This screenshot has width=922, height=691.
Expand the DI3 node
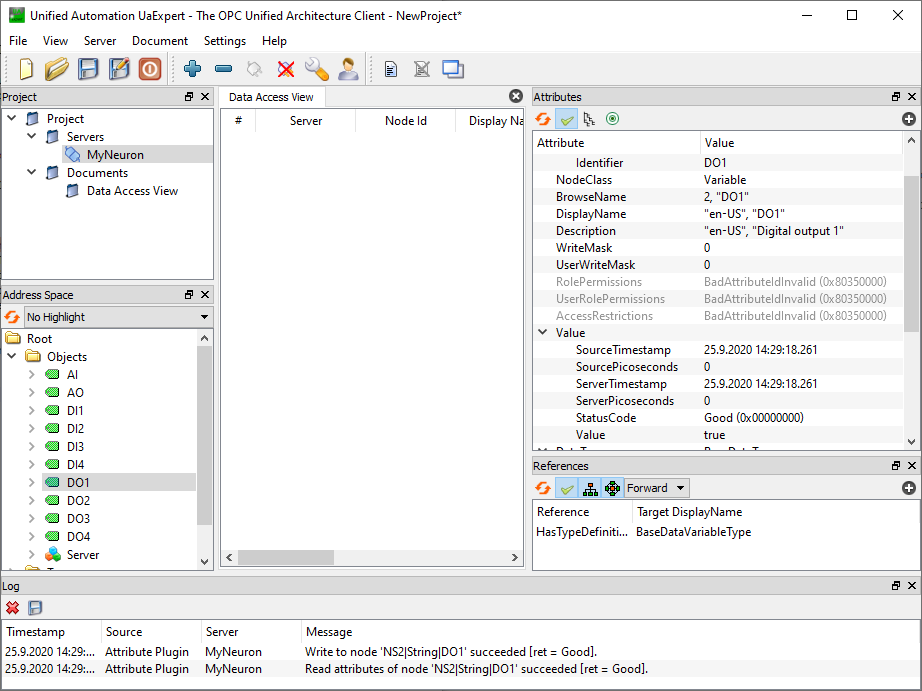coord(32,446)
